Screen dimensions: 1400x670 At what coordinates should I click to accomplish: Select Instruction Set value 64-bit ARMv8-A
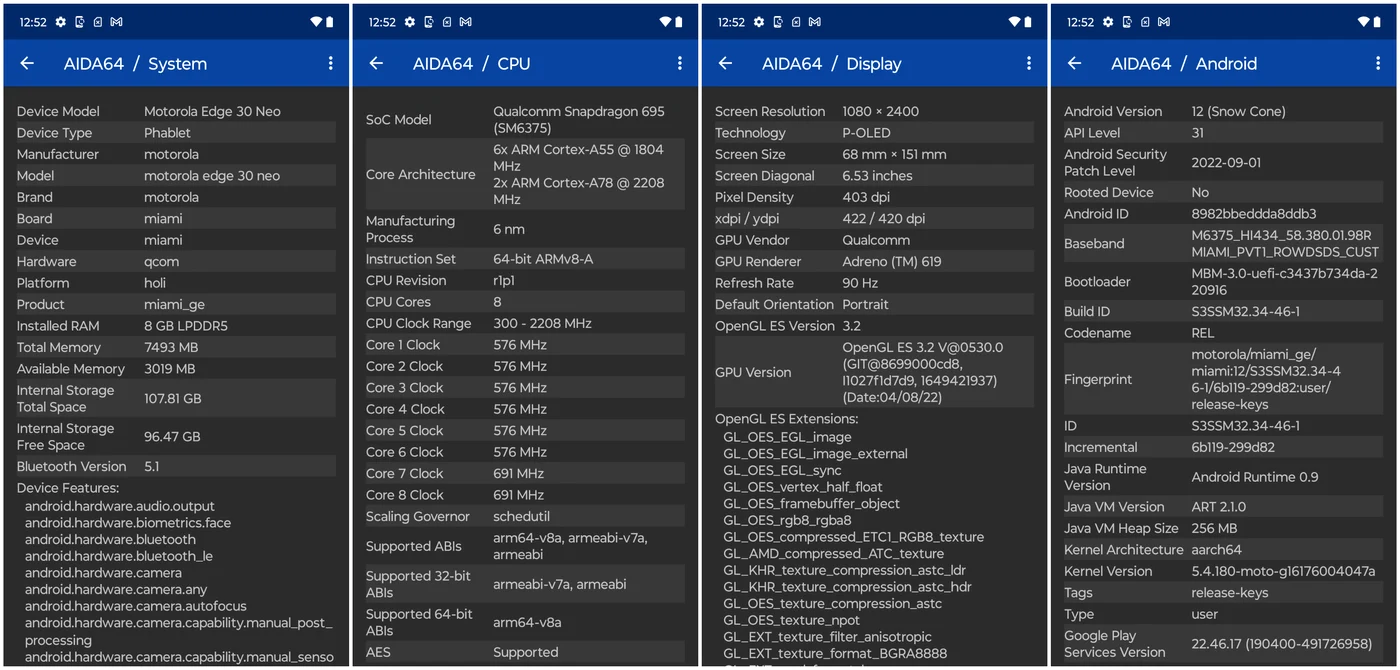tap(543, 259)
